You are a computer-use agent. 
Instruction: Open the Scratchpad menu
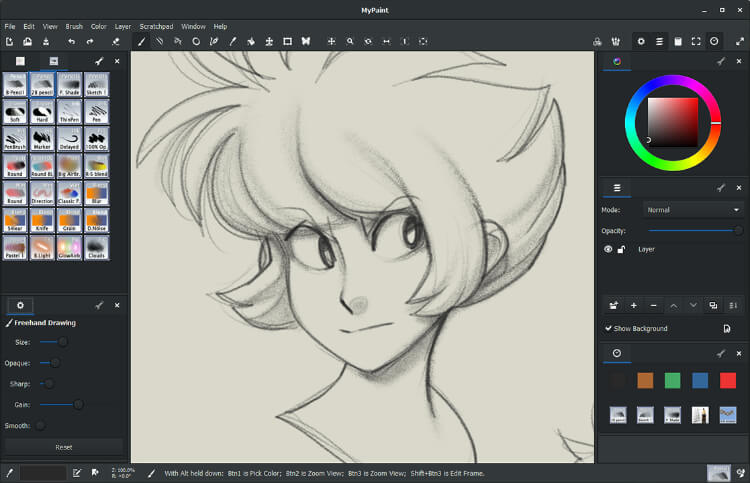156,26
